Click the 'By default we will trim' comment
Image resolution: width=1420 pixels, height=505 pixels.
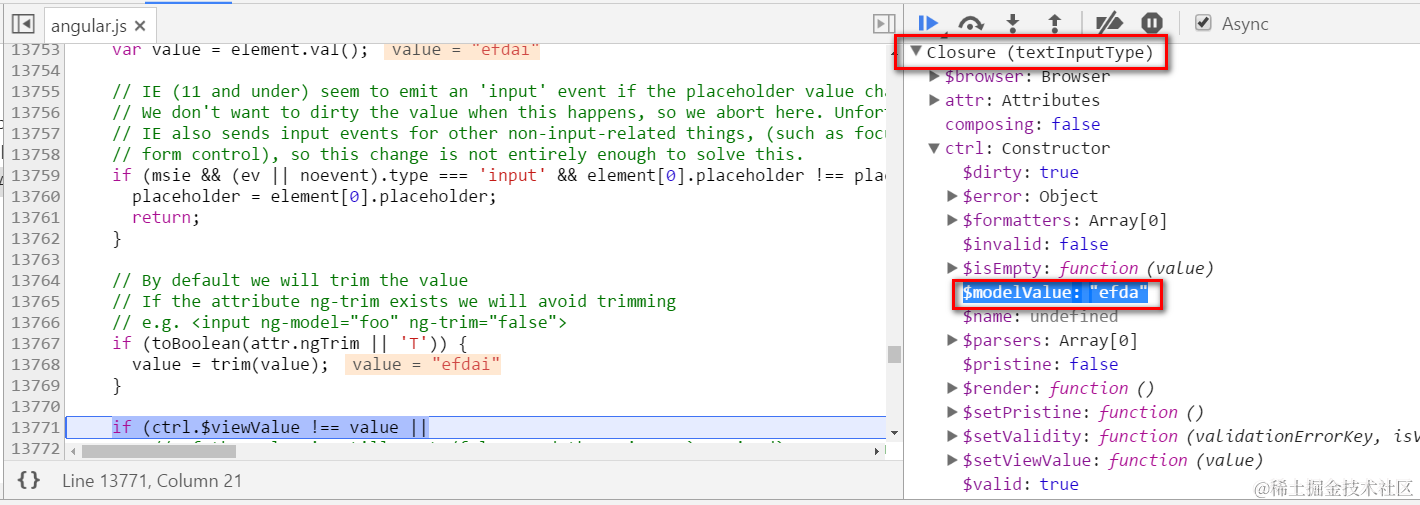(x=290, y=280)
